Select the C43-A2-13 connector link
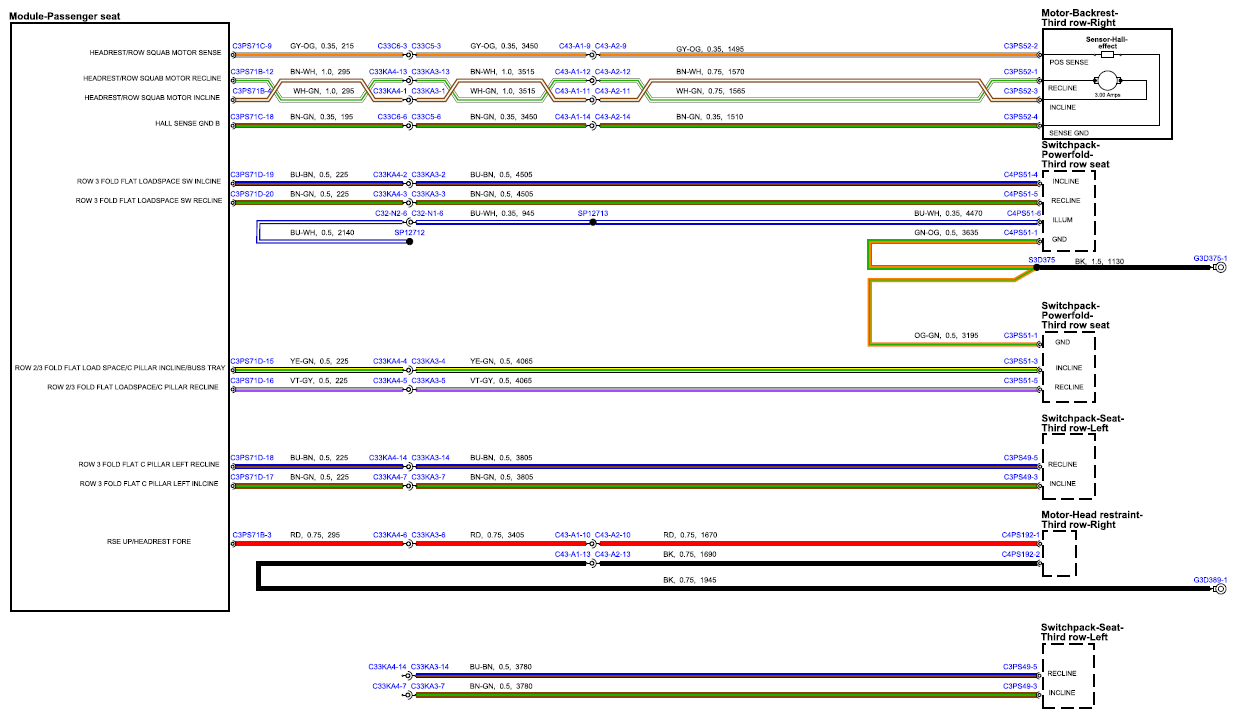1236x718 pixels. pyautogui.click(x=612, y=554)
